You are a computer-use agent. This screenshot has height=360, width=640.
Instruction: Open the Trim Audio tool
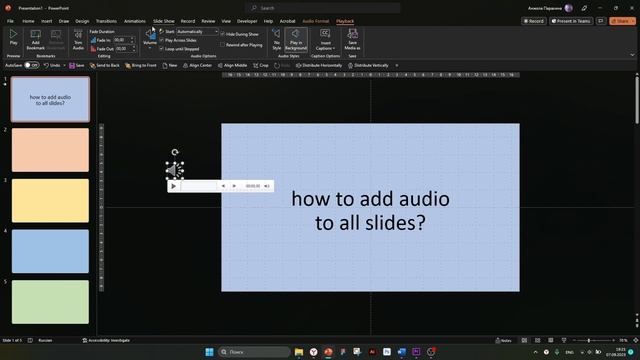(78, 40)
